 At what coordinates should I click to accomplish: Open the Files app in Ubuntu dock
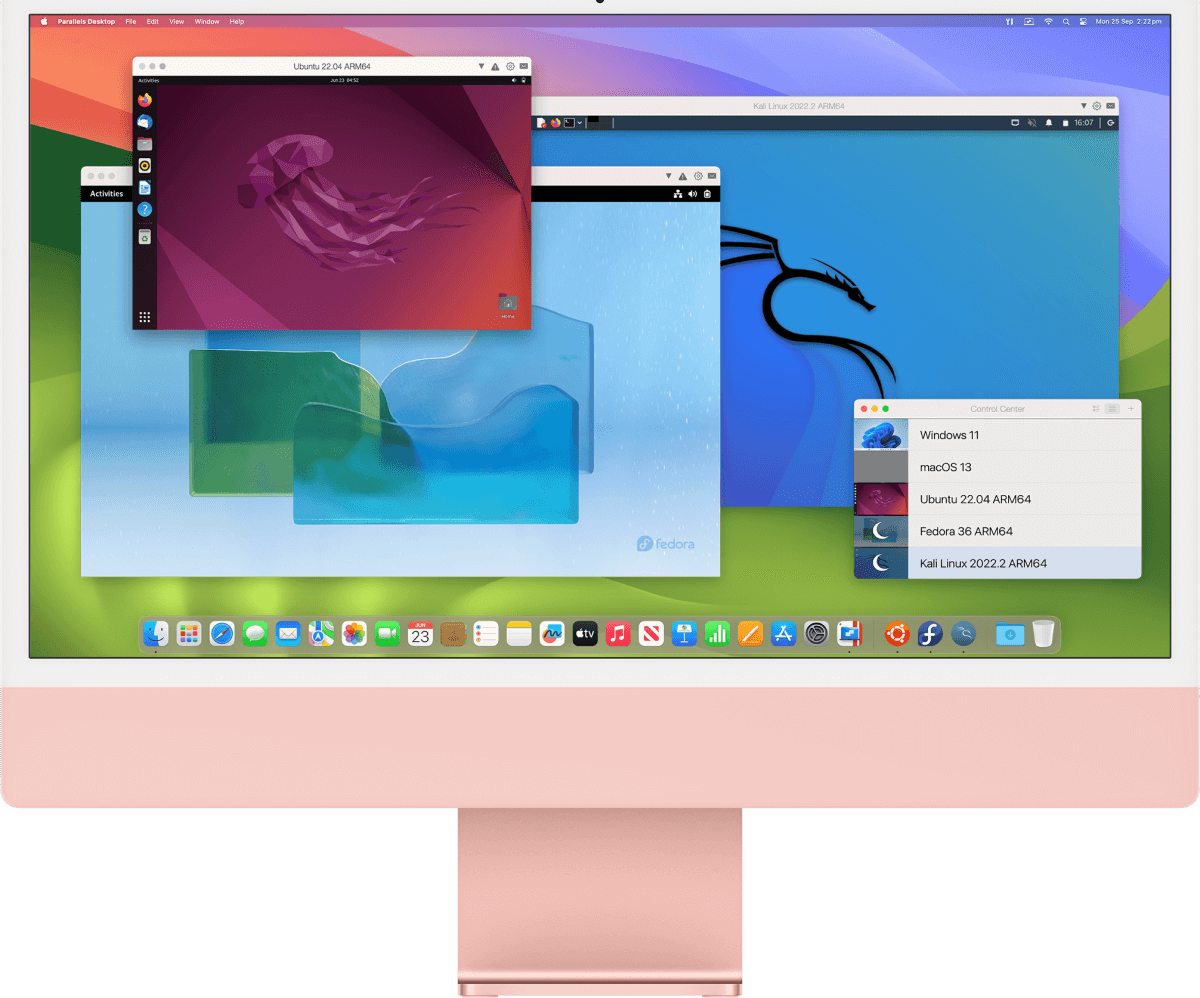pyautogui.click(x=145, y=144)
